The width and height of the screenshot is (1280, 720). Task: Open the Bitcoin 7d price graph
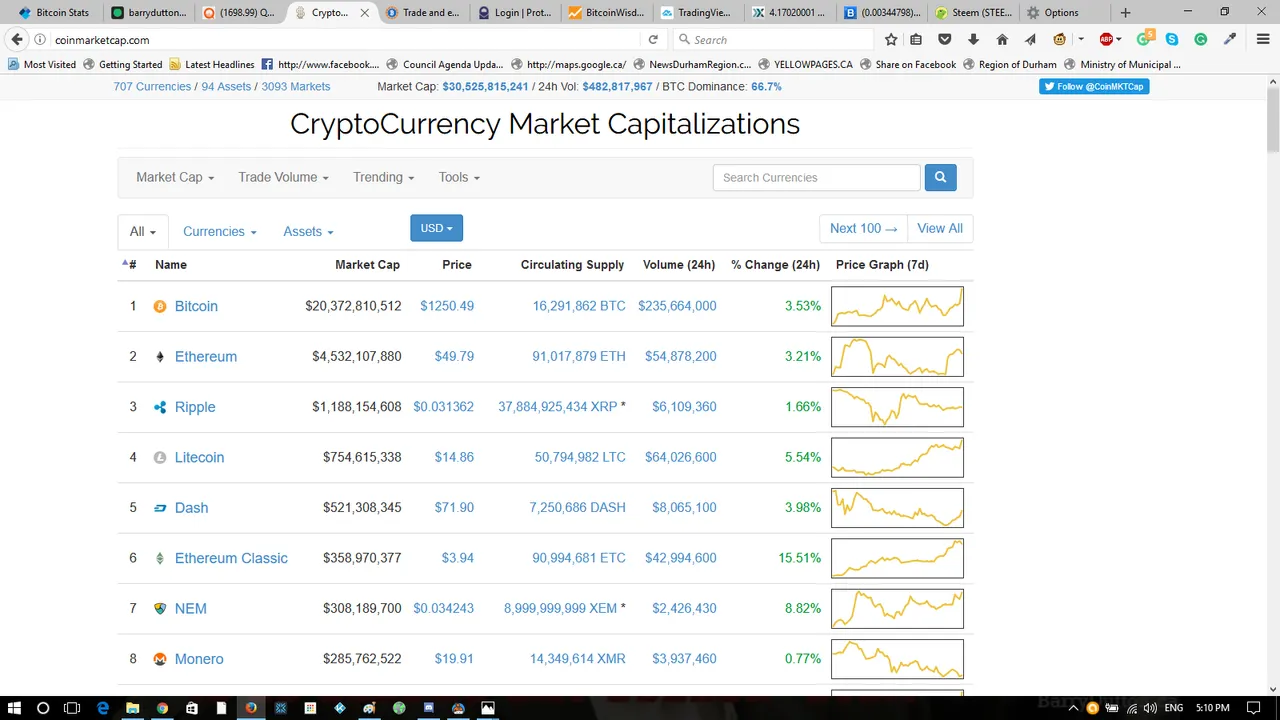click(x=897, y=306)
